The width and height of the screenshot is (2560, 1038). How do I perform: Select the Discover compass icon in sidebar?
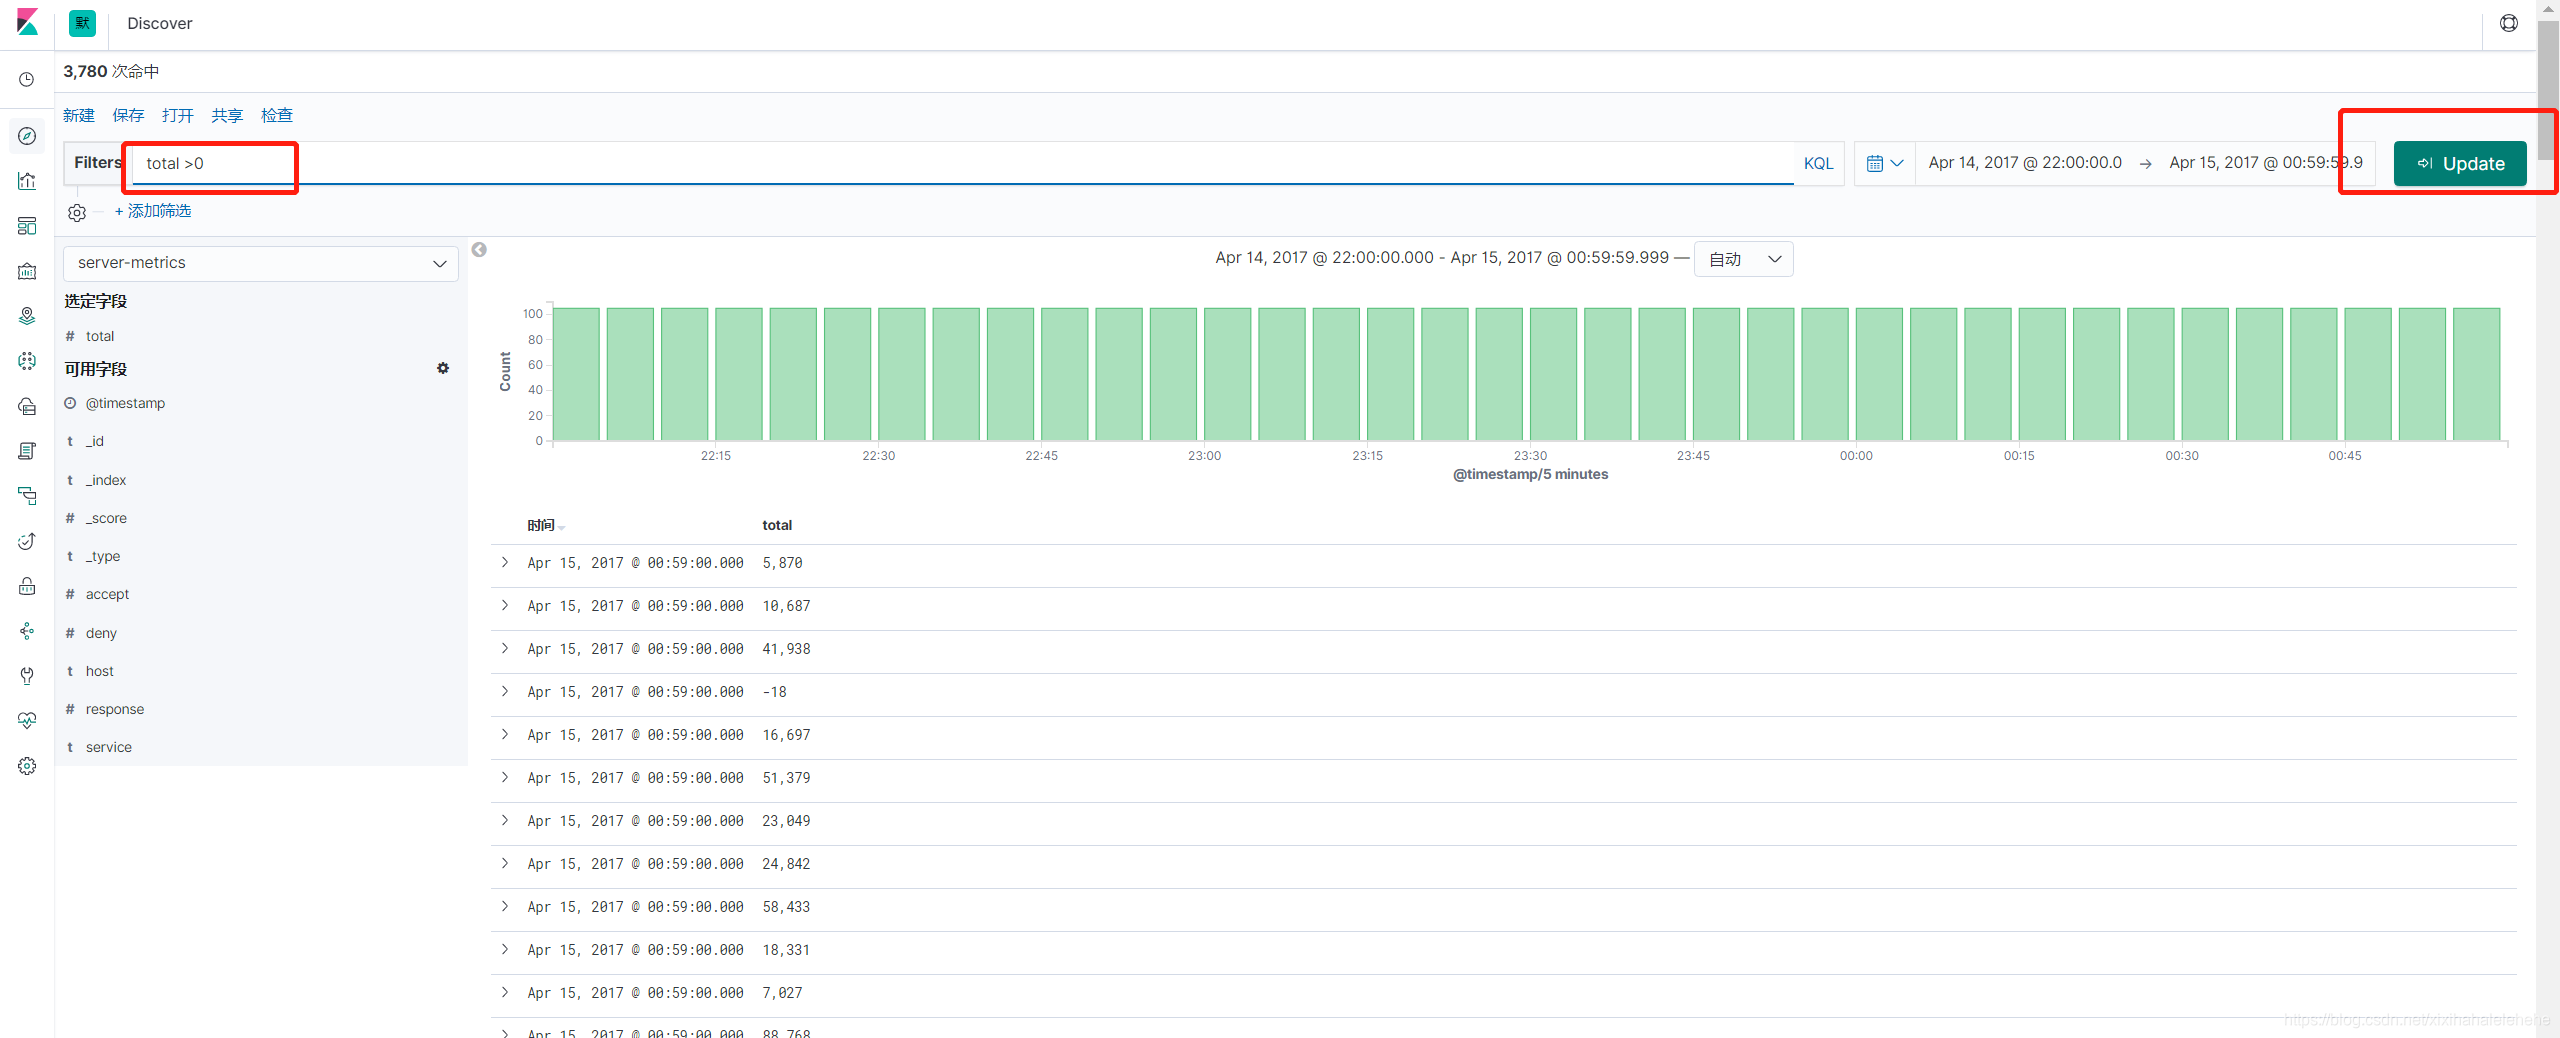pyautogui.click(x=27, y=136)
